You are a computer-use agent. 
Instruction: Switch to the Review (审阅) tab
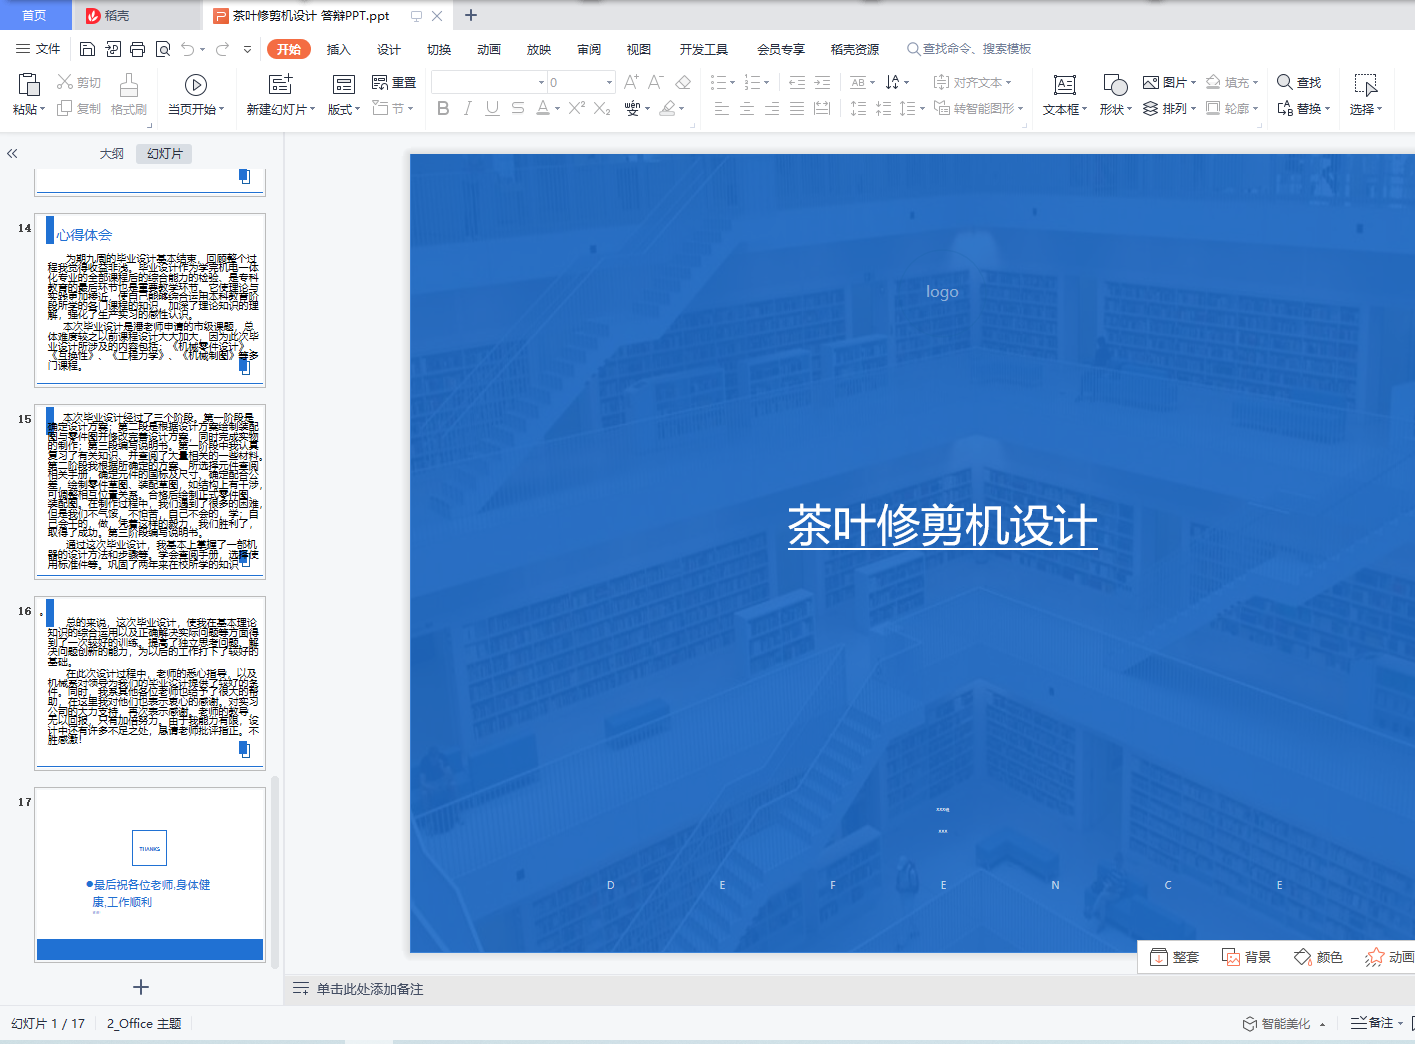point(589,49)
